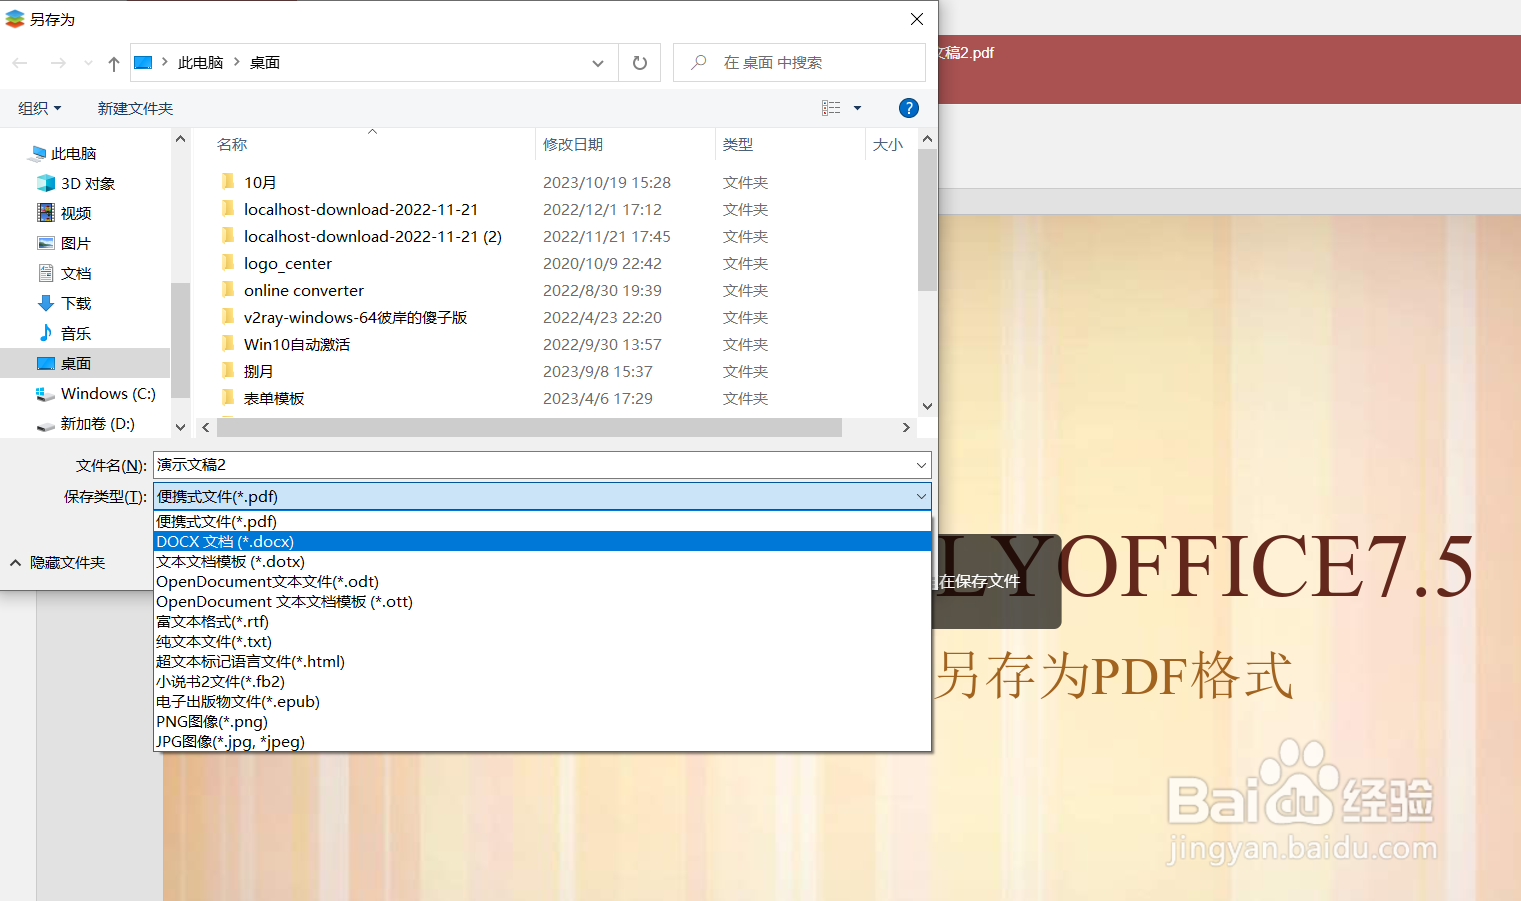Click the file list horizontal scrollbar
The image size is (1521, 901).
coord(529,427)
